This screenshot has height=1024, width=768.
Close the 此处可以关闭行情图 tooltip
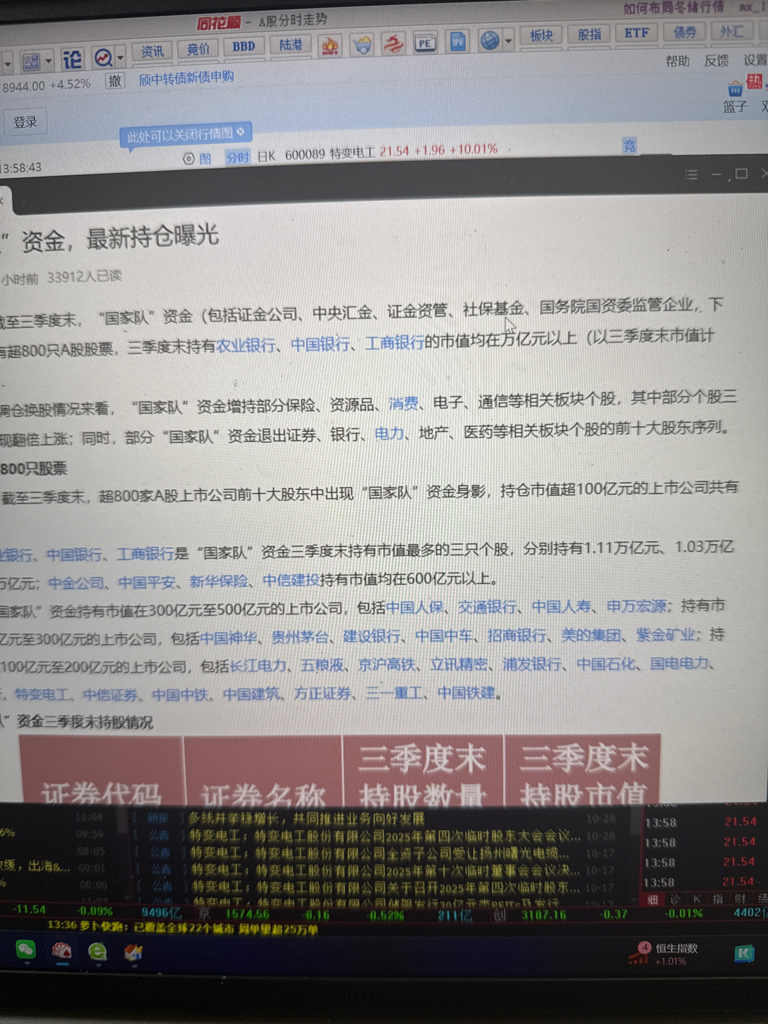pyautogui.click(x=240, y=132)
